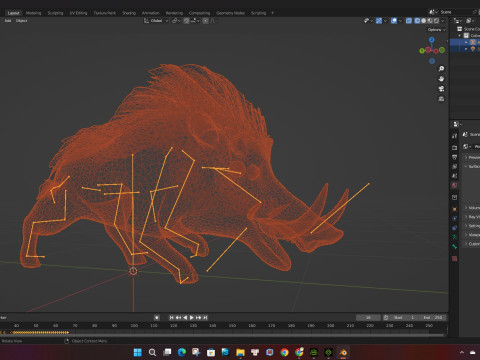
Task: Open the pivot point dropdown
Action: click(x=176, y=21)
